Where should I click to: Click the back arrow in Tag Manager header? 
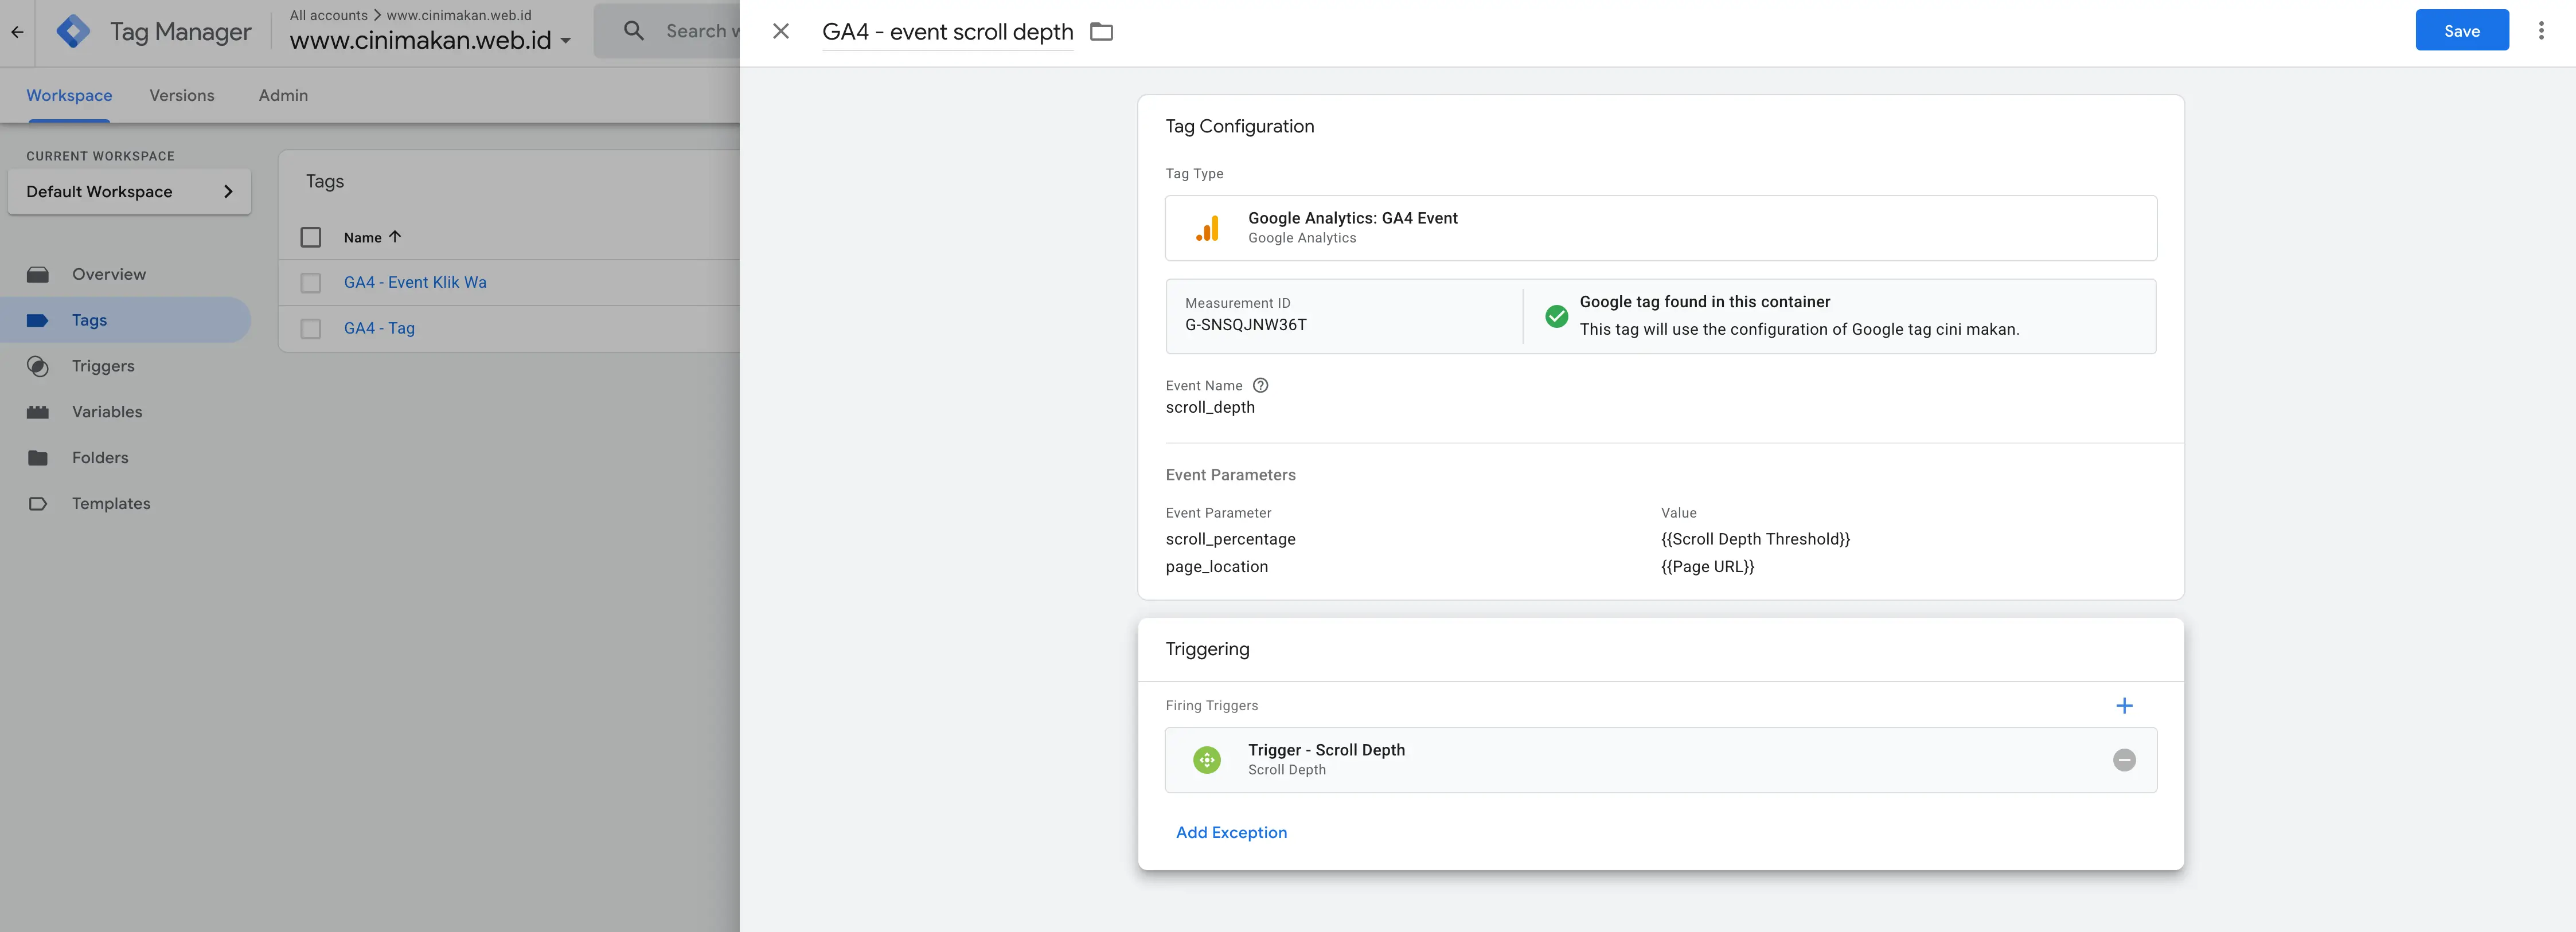[x=17, y=32]
